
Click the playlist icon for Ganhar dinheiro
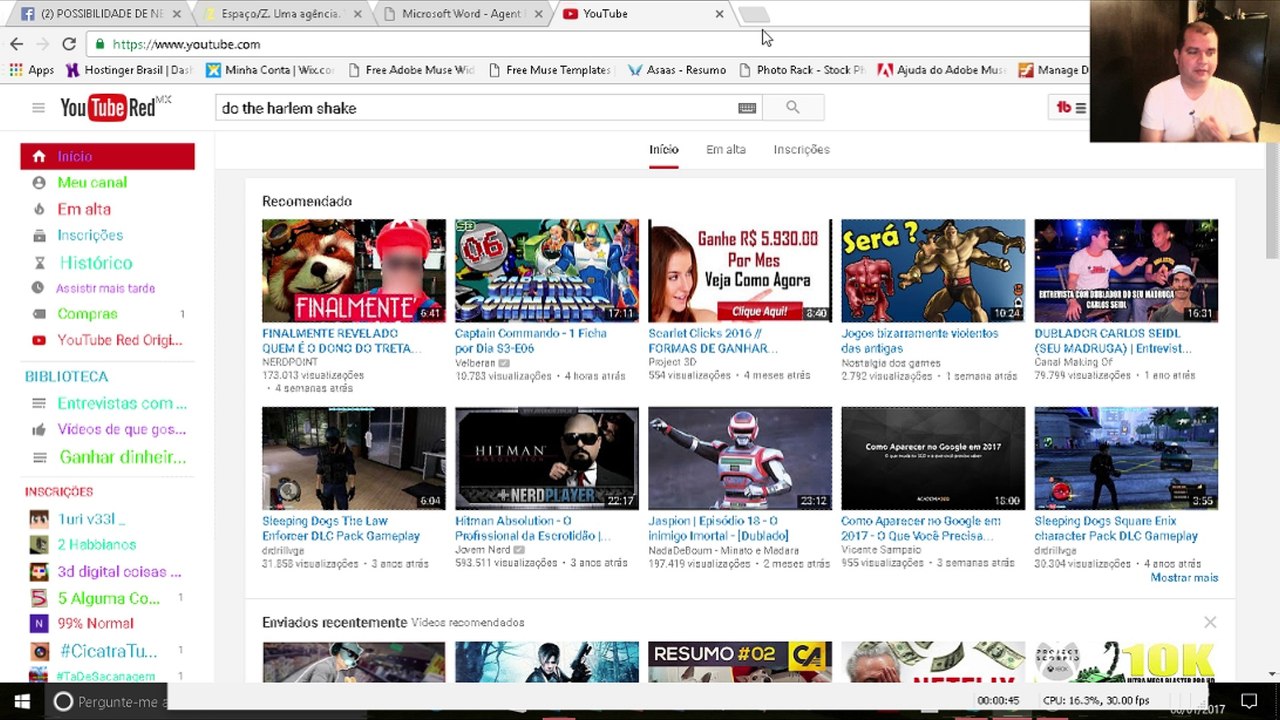pos(39,457)
